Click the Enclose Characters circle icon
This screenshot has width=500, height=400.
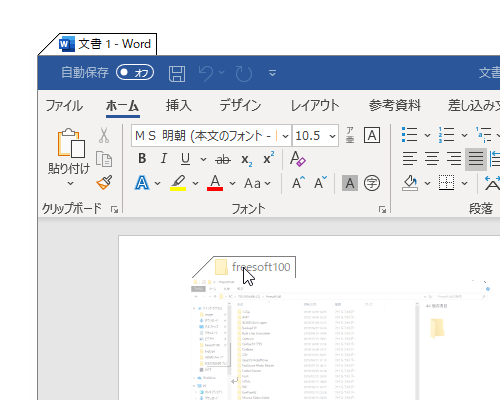coord(372,183)
